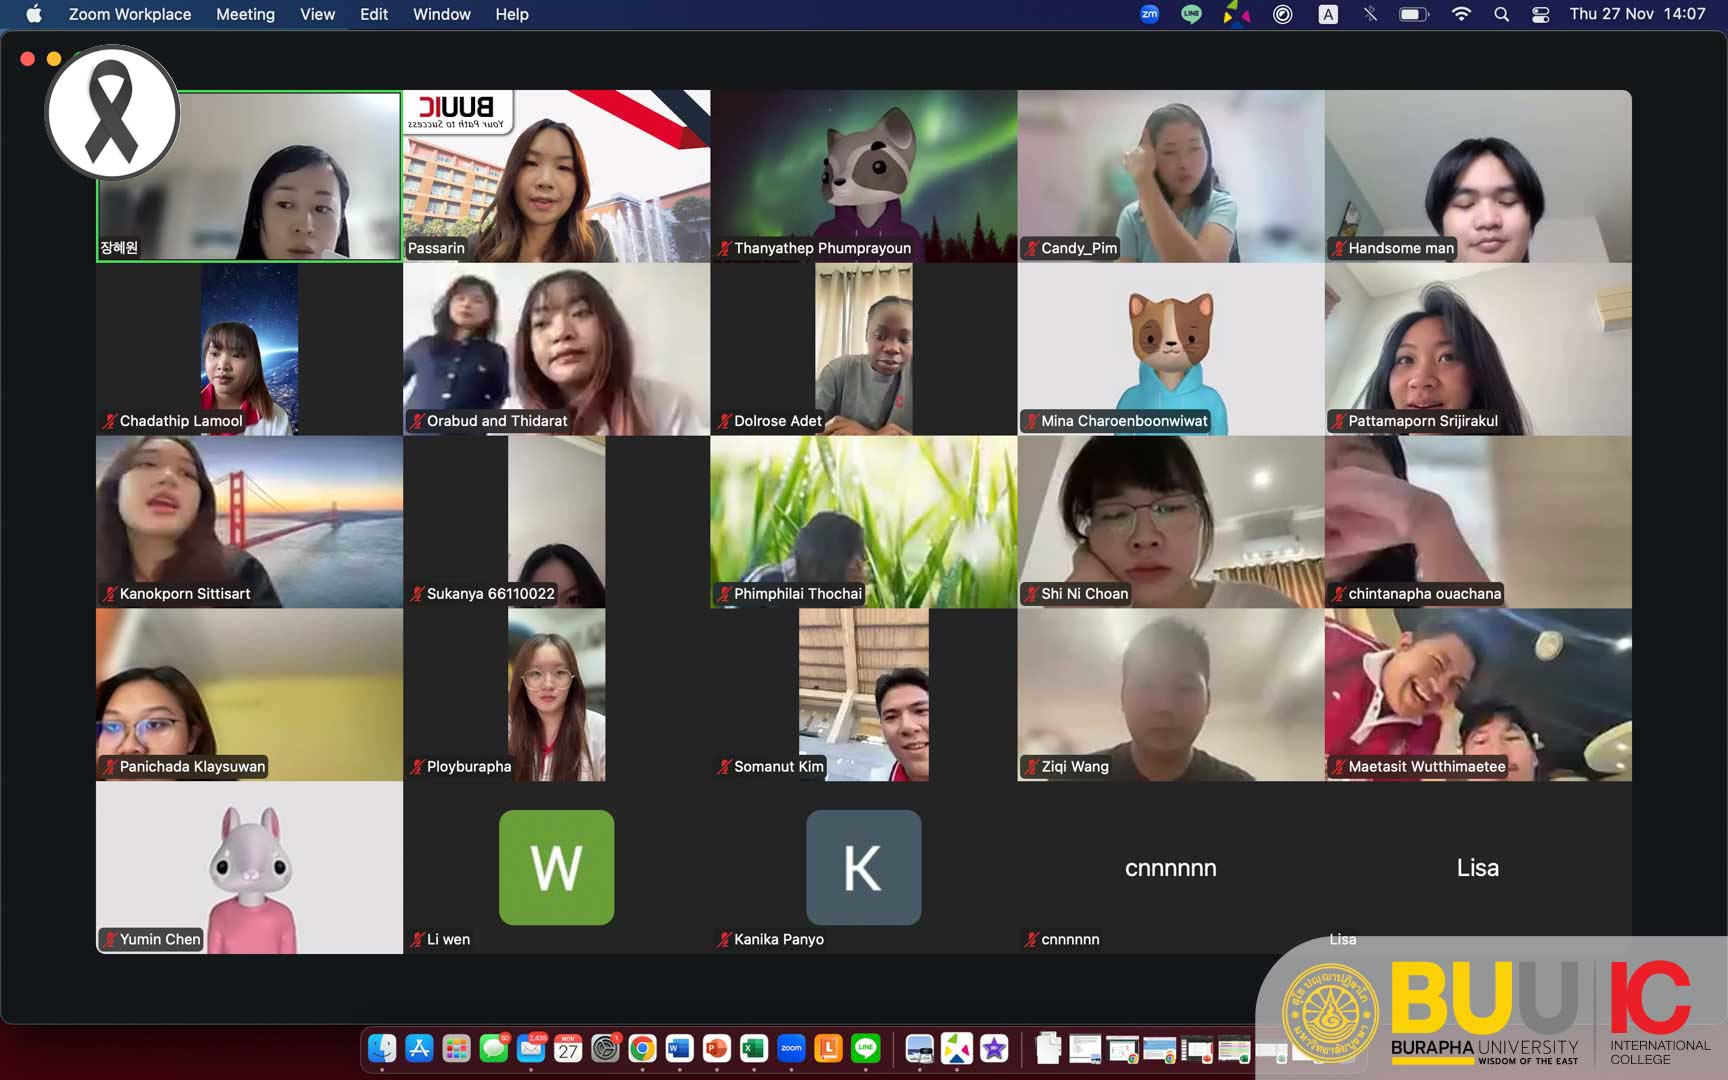
Task: Click the date and time clock
Action: [1637, 14]
